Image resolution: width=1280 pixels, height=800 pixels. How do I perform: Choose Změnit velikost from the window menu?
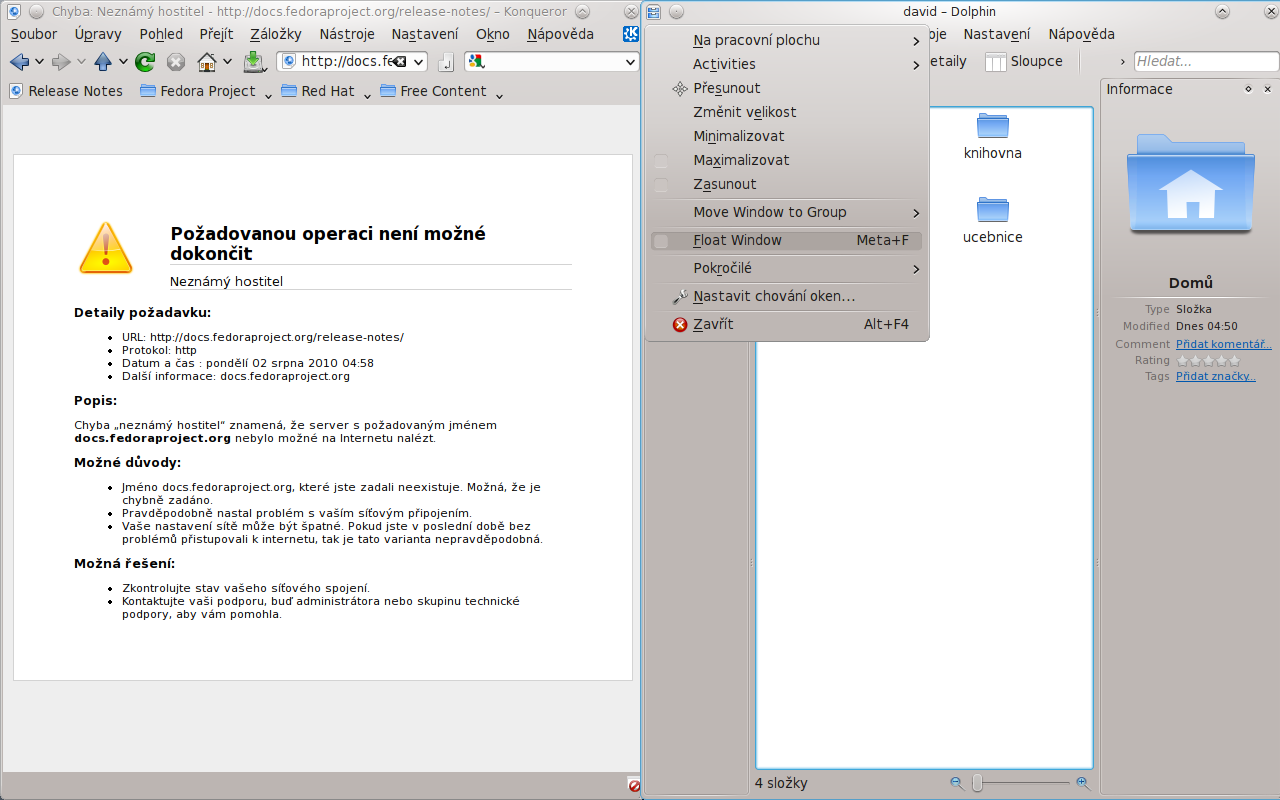click(787, 112)
